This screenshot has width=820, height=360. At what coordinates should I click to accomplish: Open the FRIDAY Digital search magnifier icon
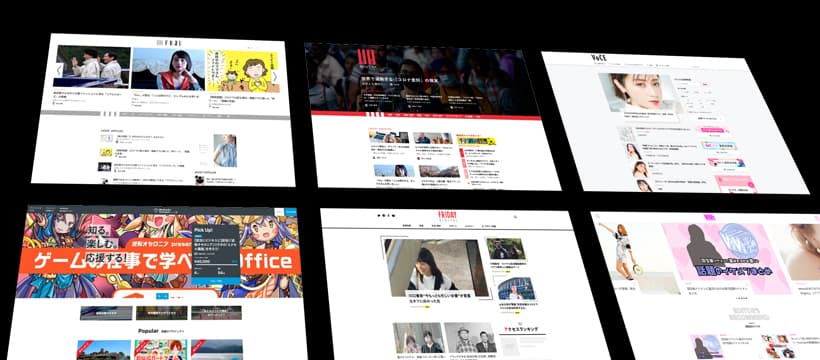(x=516, y=217)
